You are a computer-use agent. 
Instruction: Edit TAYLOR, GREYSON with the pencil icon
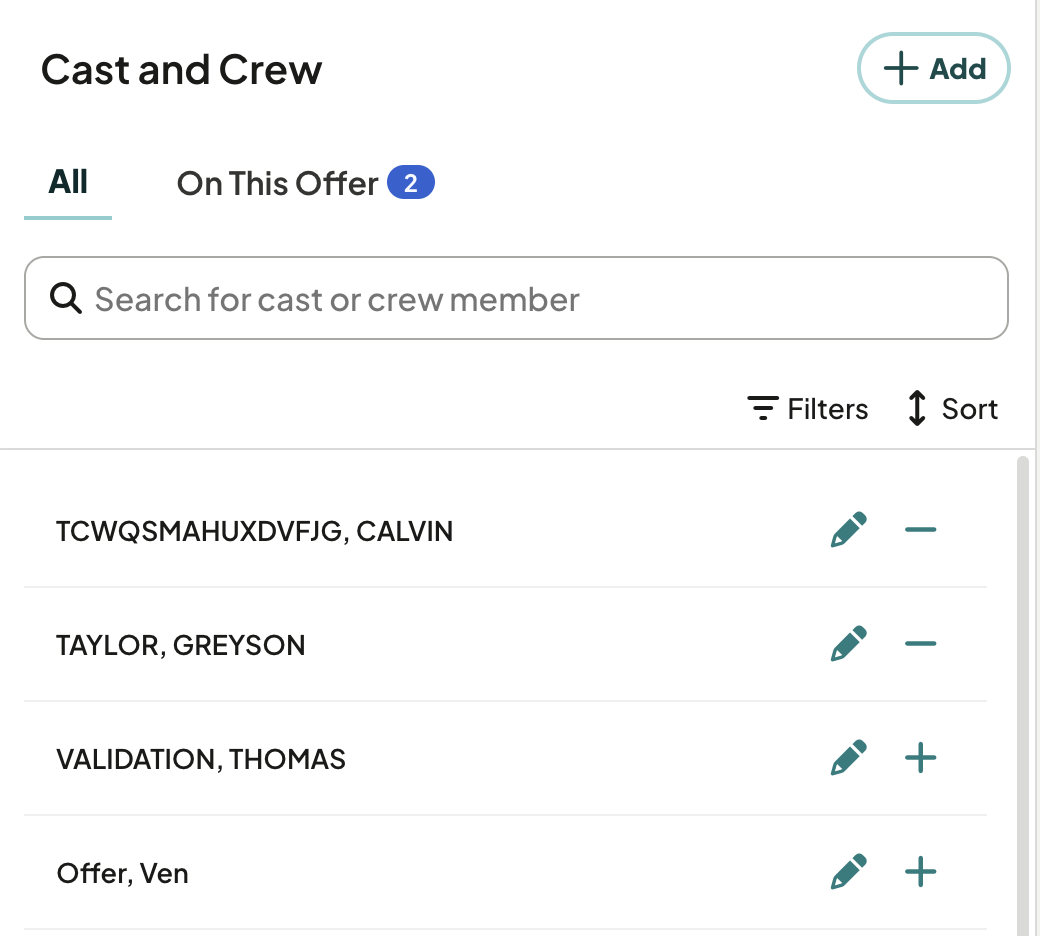click(848, 643)
